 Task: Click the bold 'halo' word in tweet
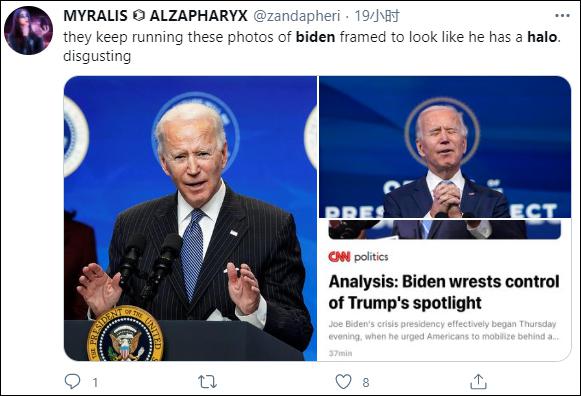(x=542, y=37)
